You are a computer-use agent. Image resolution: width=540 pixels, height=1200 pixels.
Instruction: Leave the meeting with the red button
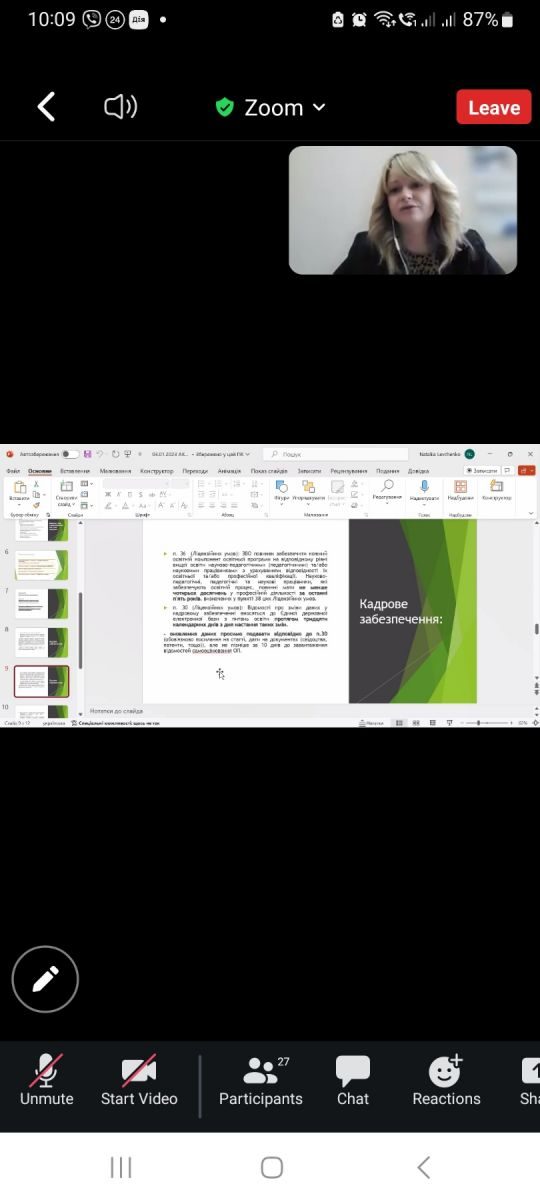[494, 107]
